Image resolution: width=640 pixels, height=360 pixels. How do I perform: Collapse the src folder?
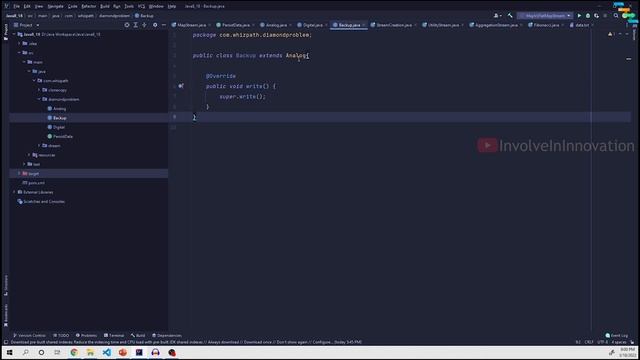click(19, 53)
